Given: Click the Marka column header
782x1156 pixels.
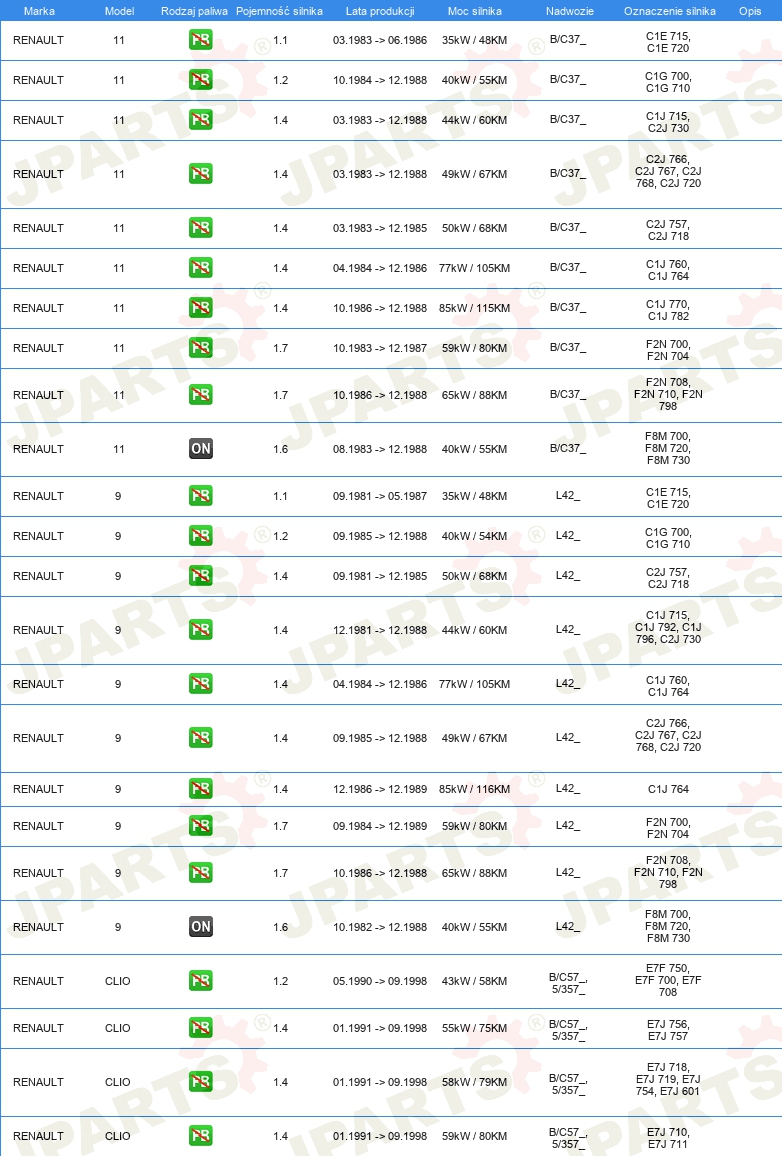Looking at the screenshot, I should (x=39, y=11).
